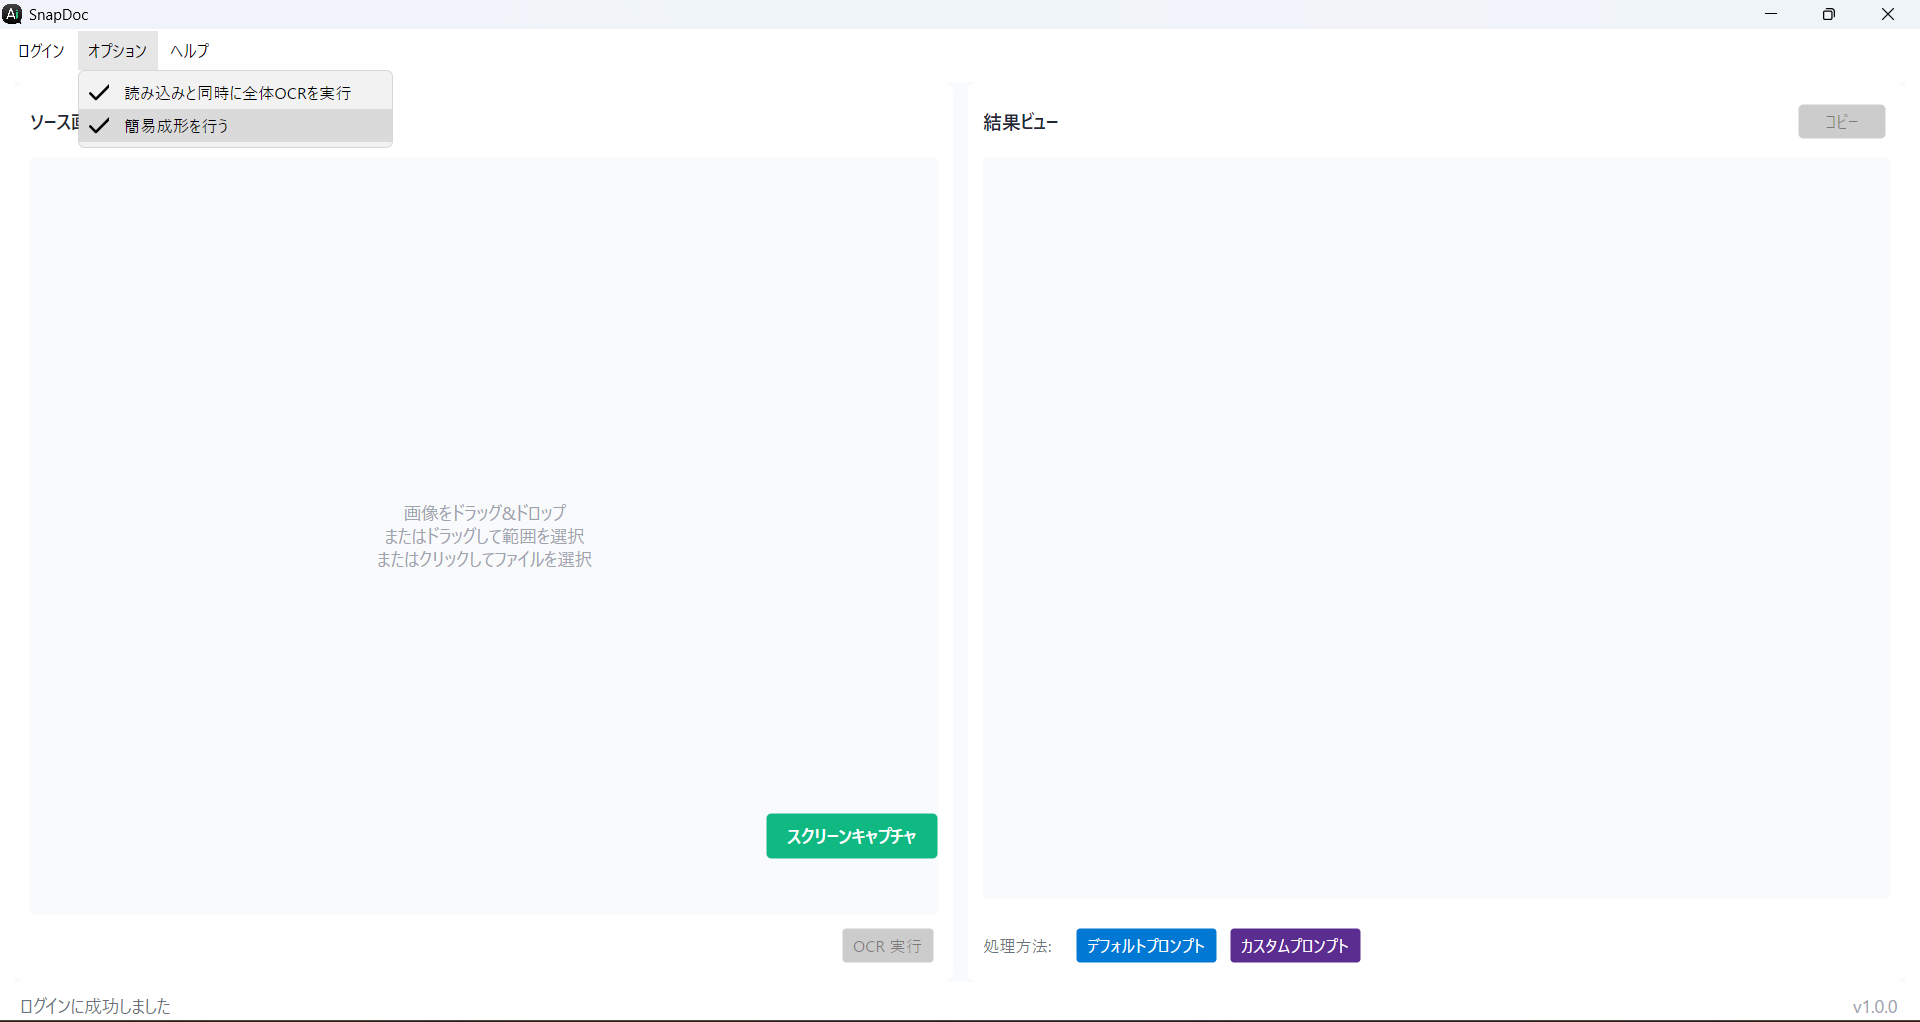Image resolution: width=1920 pixels, height=1022 pixels.
Task: Click the v1.0.0 version label
Action: tap(1874, 1007)
